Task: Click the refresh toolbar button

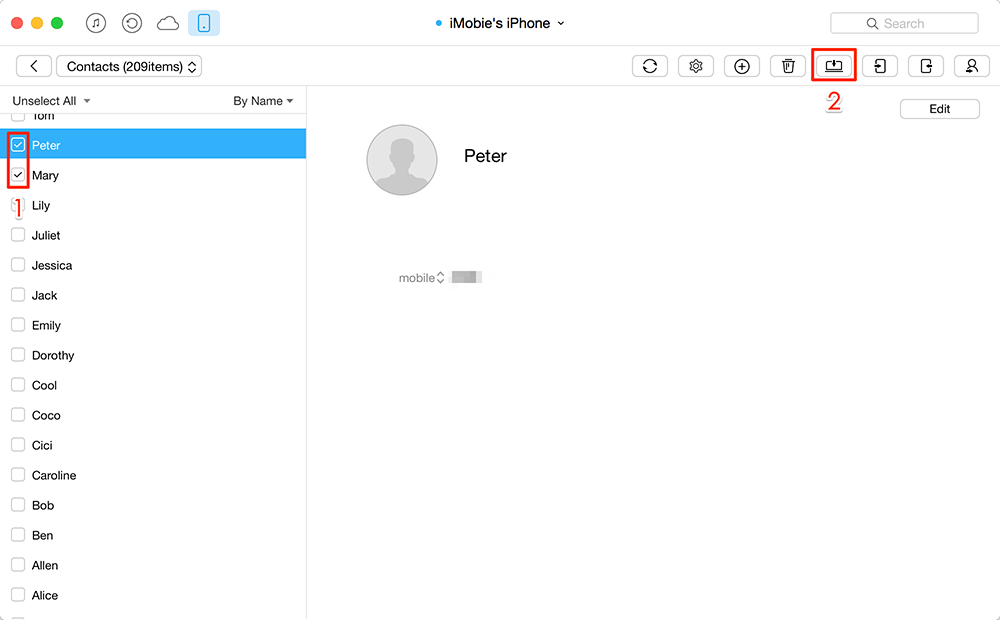Action: pos(650,66)
